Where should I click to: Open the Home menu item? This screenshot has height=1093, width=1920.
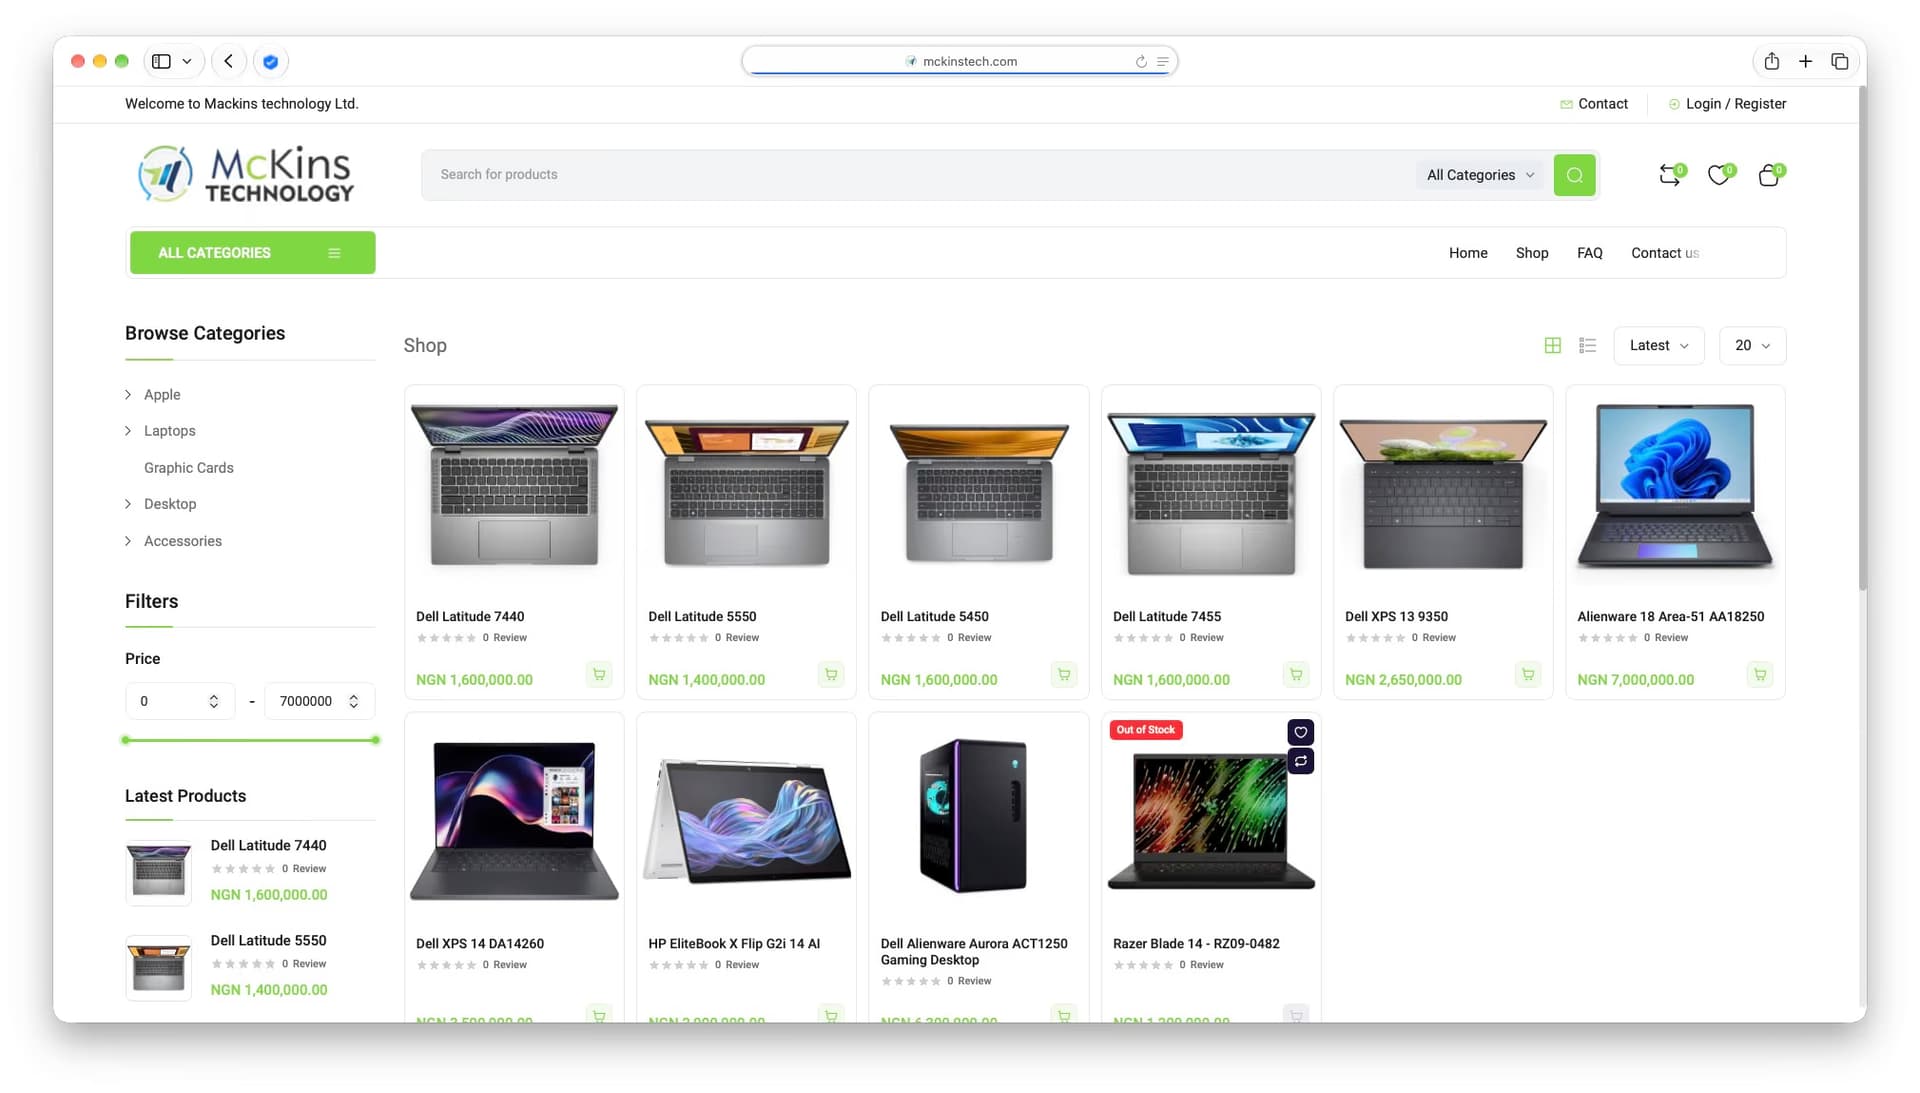tap(1468, 253)
